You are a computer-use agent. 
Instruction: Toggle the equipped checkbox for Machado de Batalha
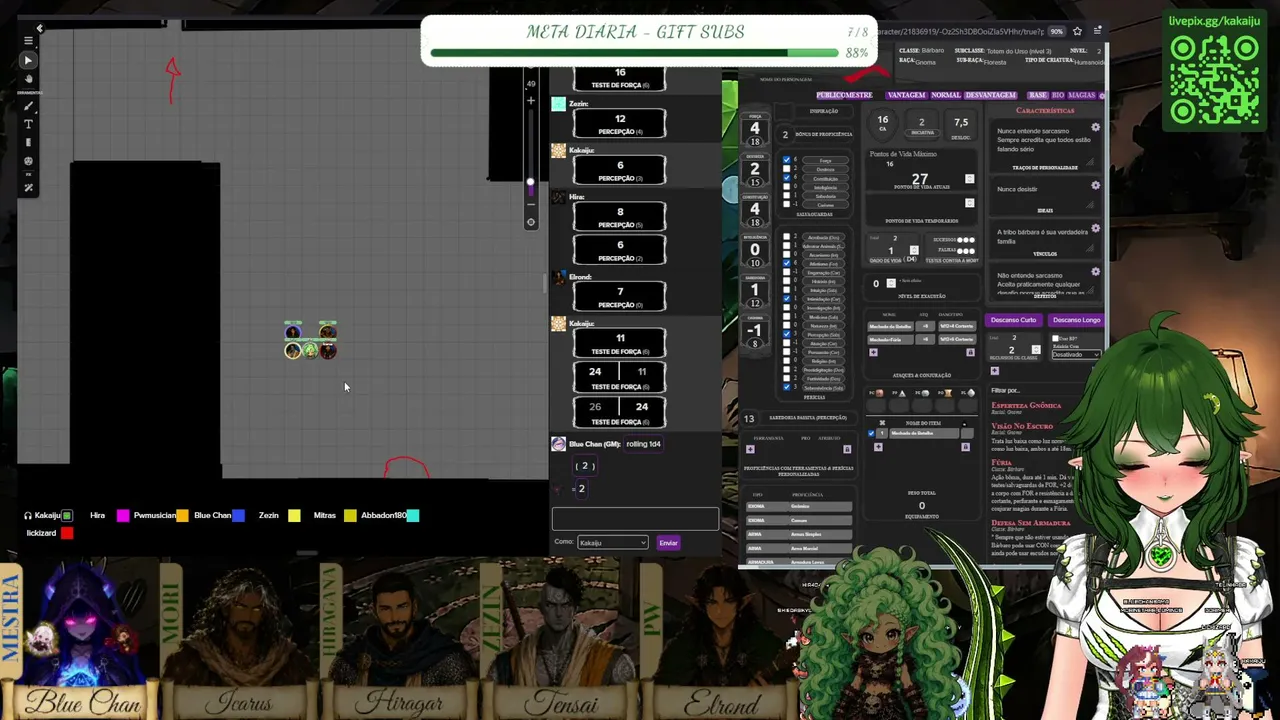871,433
